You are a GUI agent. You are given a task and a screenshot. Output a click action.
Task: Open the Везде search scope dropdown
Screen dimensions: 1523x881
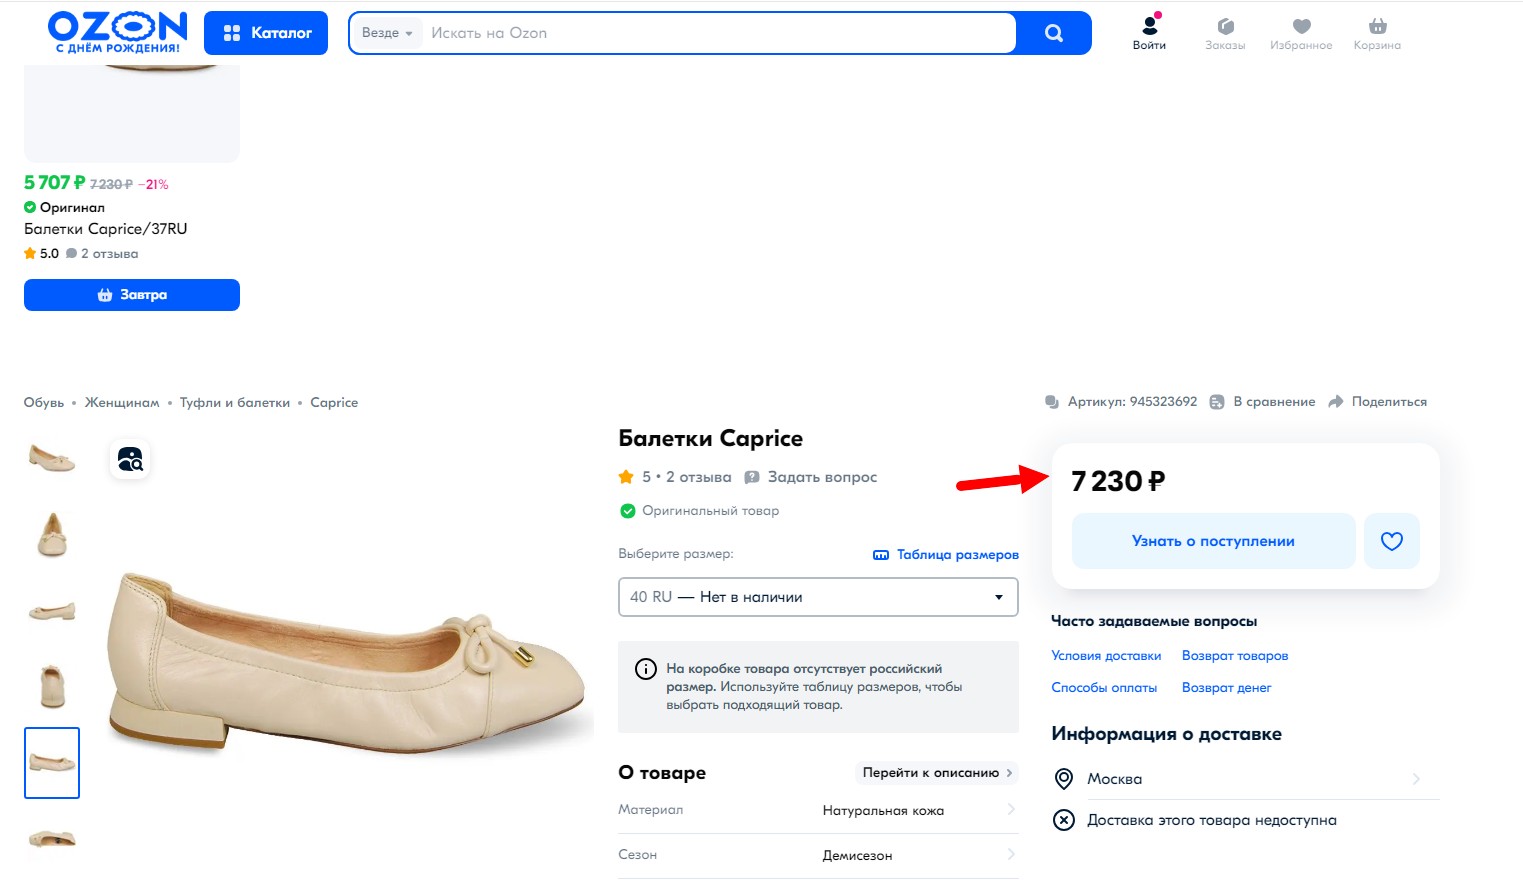point(387,33)
